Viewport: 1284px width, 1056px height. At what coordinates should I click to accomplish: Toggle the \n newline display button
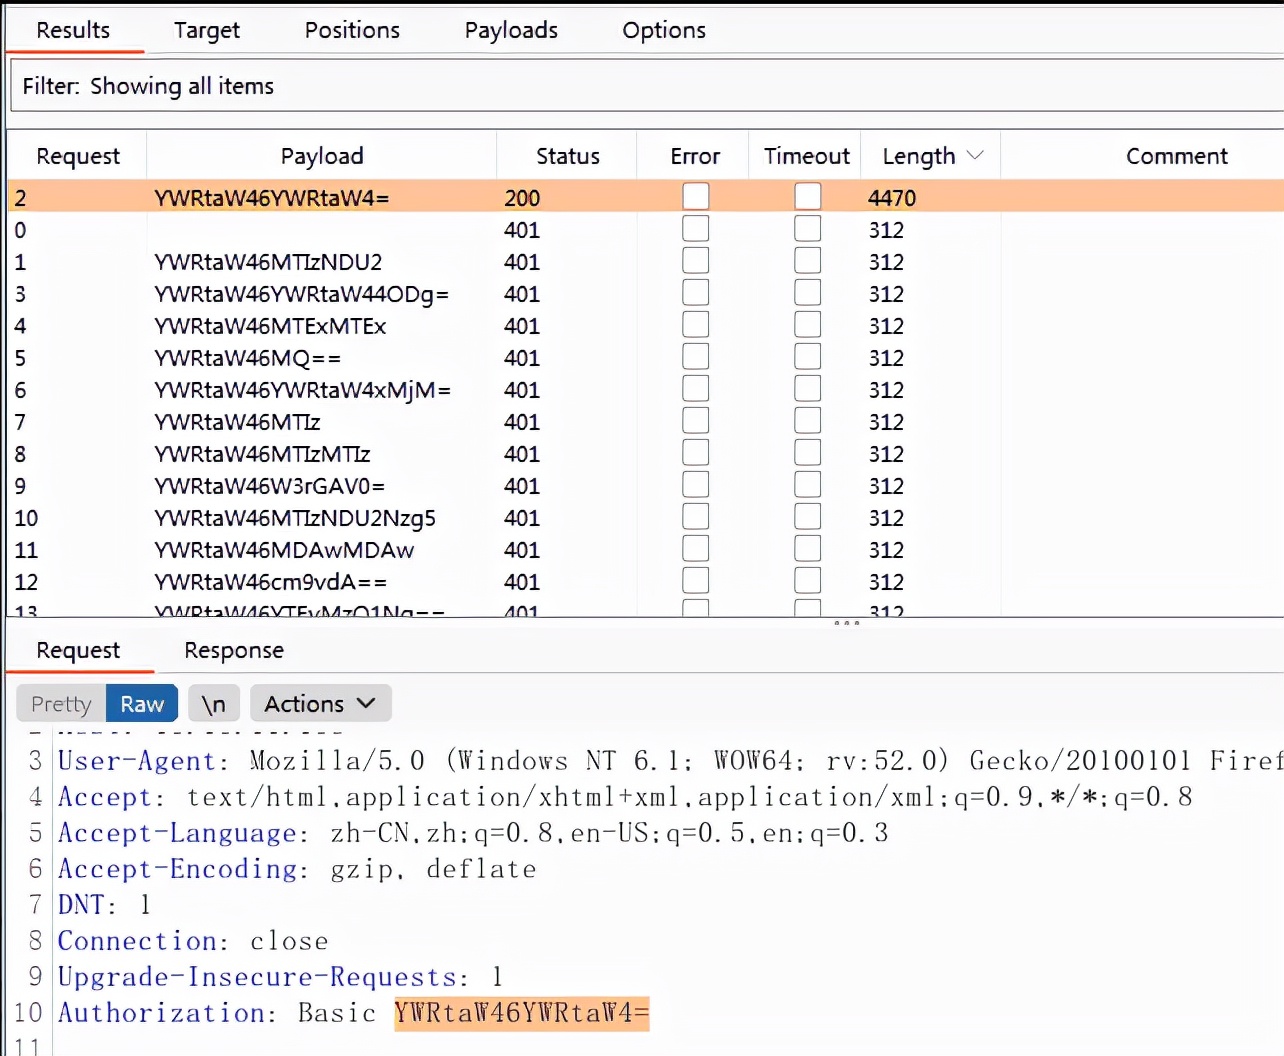213,704
